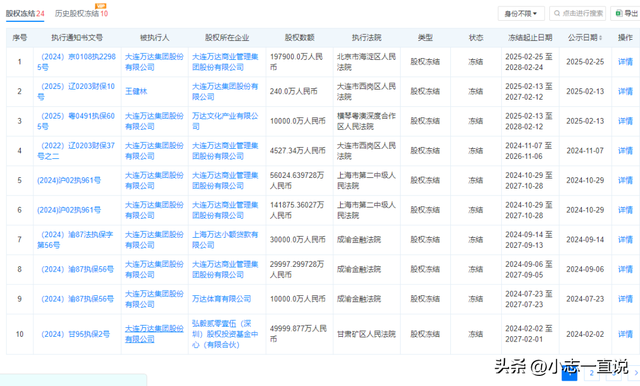This screenshot has width=640, height=386.
Task: Open row 6 (2024)沪02执961号 link
Action: point(69,210)
